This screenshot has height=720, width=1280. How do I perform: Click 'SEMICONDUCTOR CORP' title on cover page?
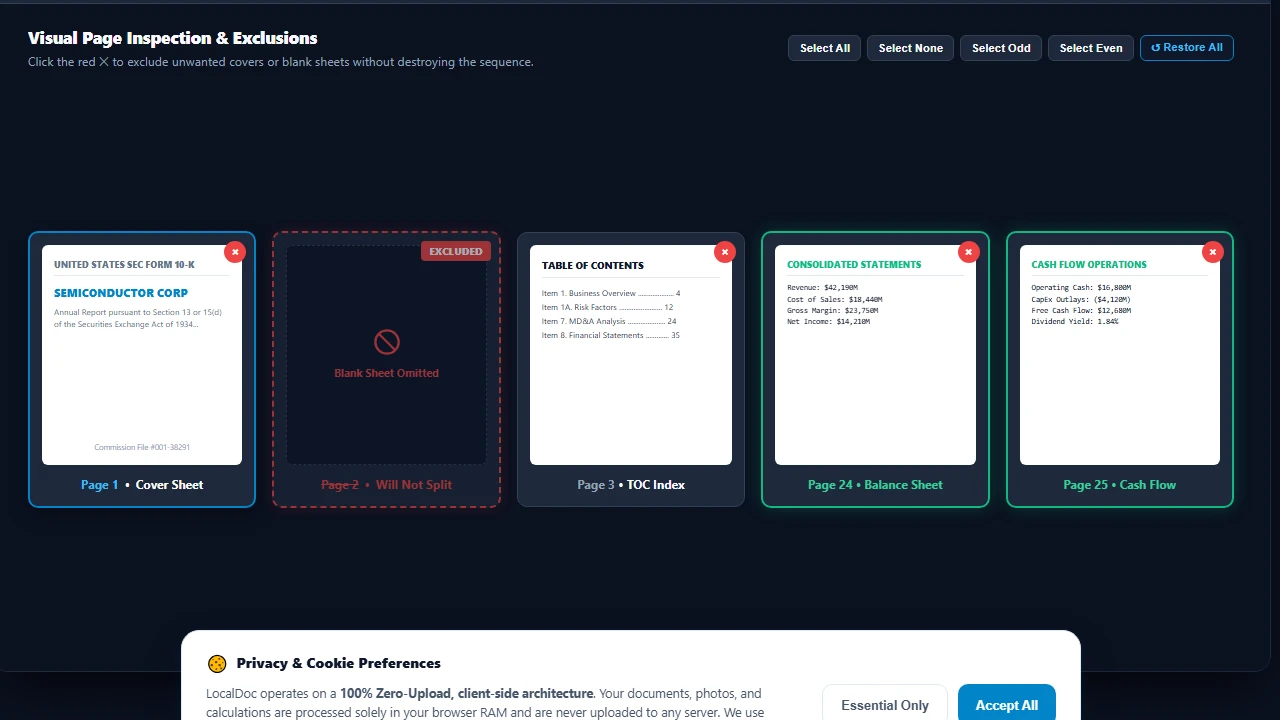click(x=121, y=293)
